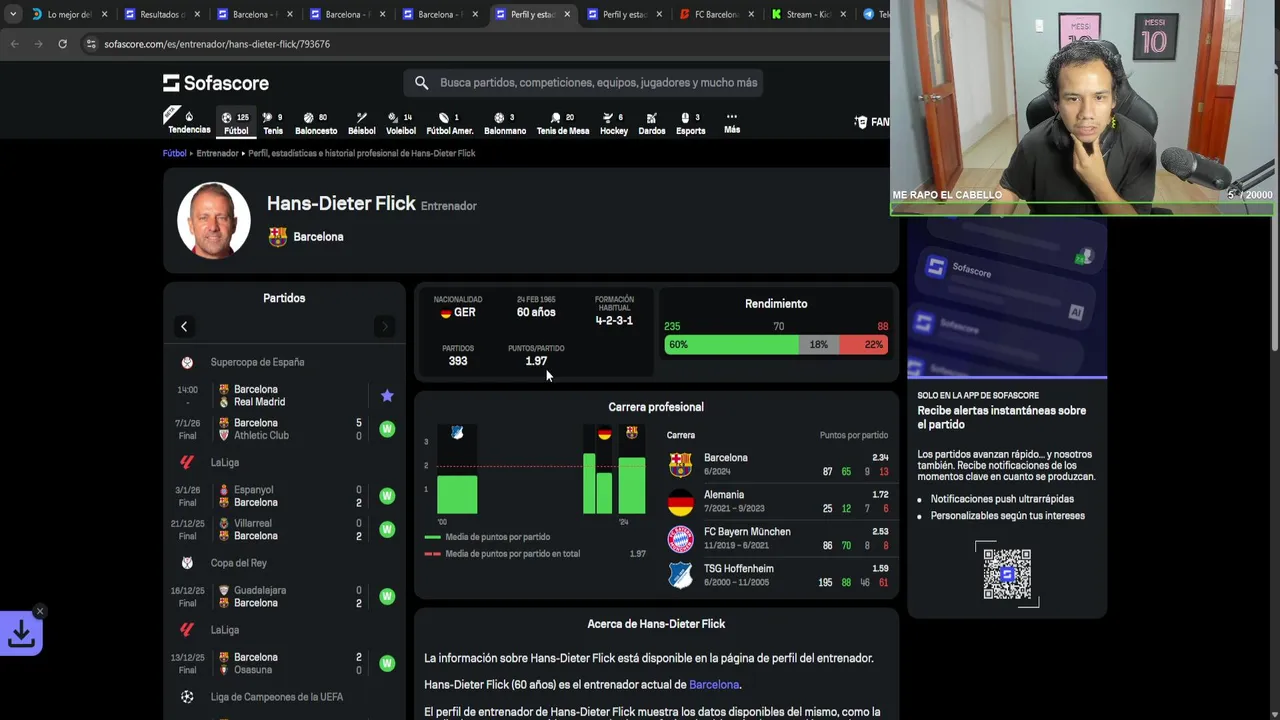
Task: Click the search magnifier icon
Action: click(421, 83)
